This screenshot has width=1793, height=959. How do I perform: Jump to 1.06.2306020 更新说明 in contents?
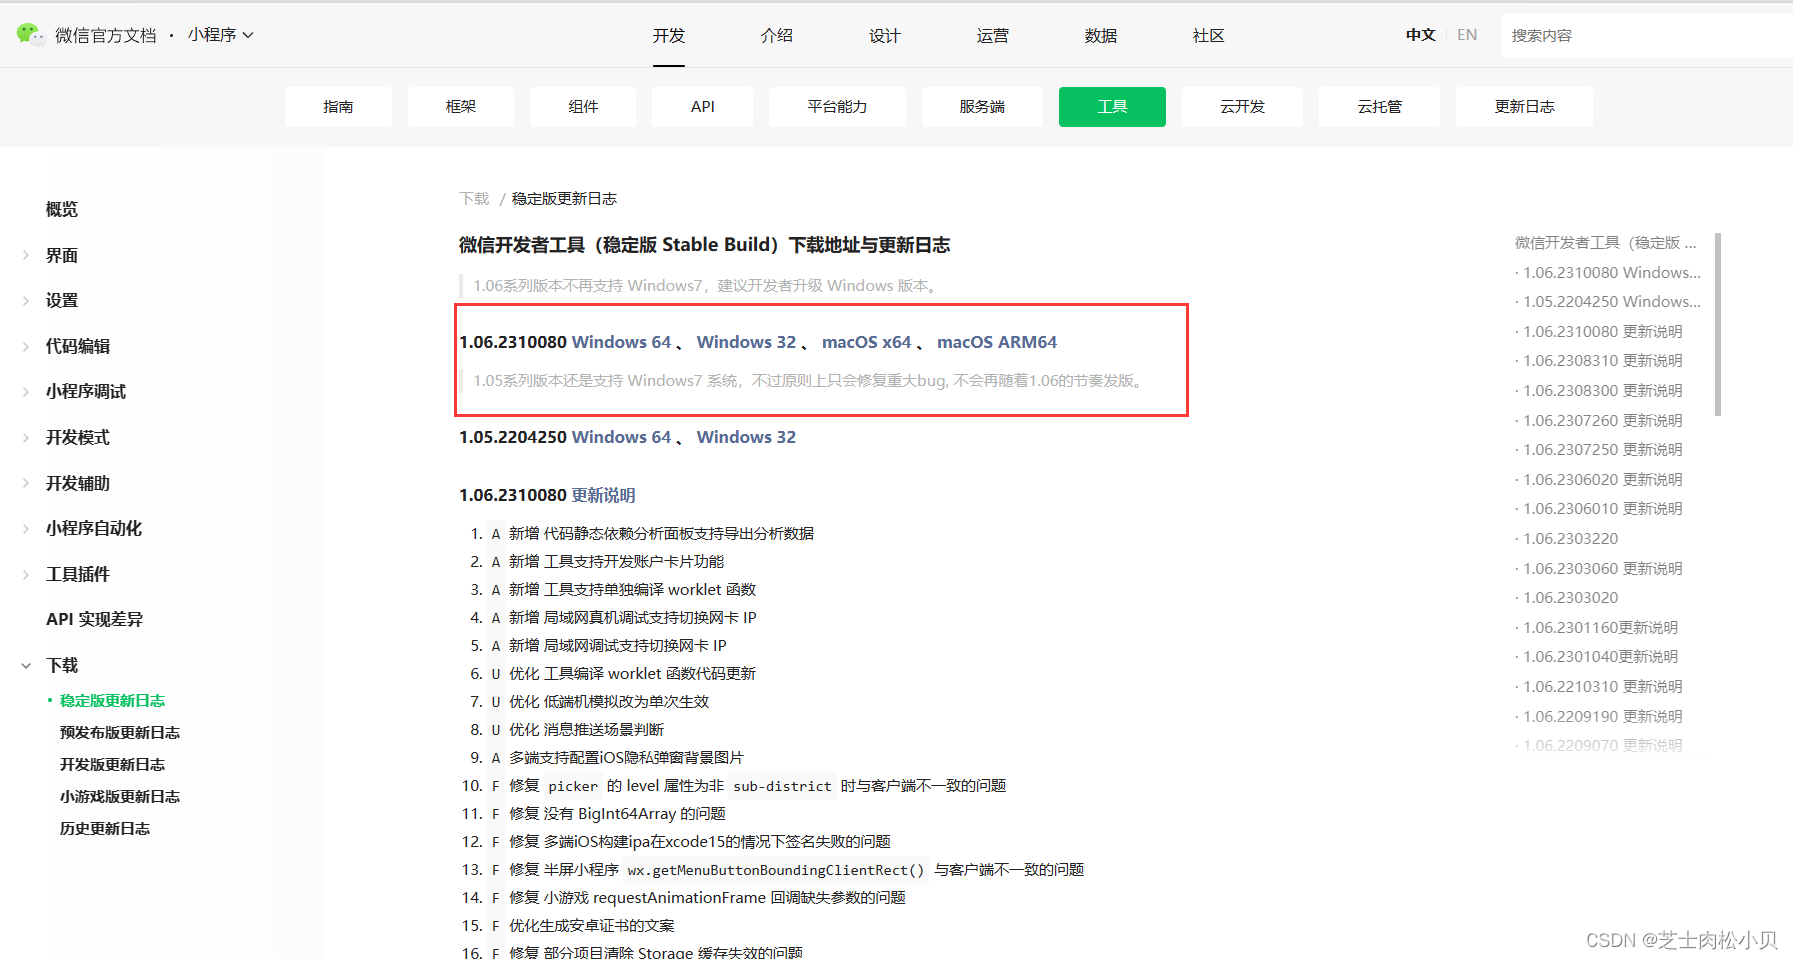(x=1603, y=480)
